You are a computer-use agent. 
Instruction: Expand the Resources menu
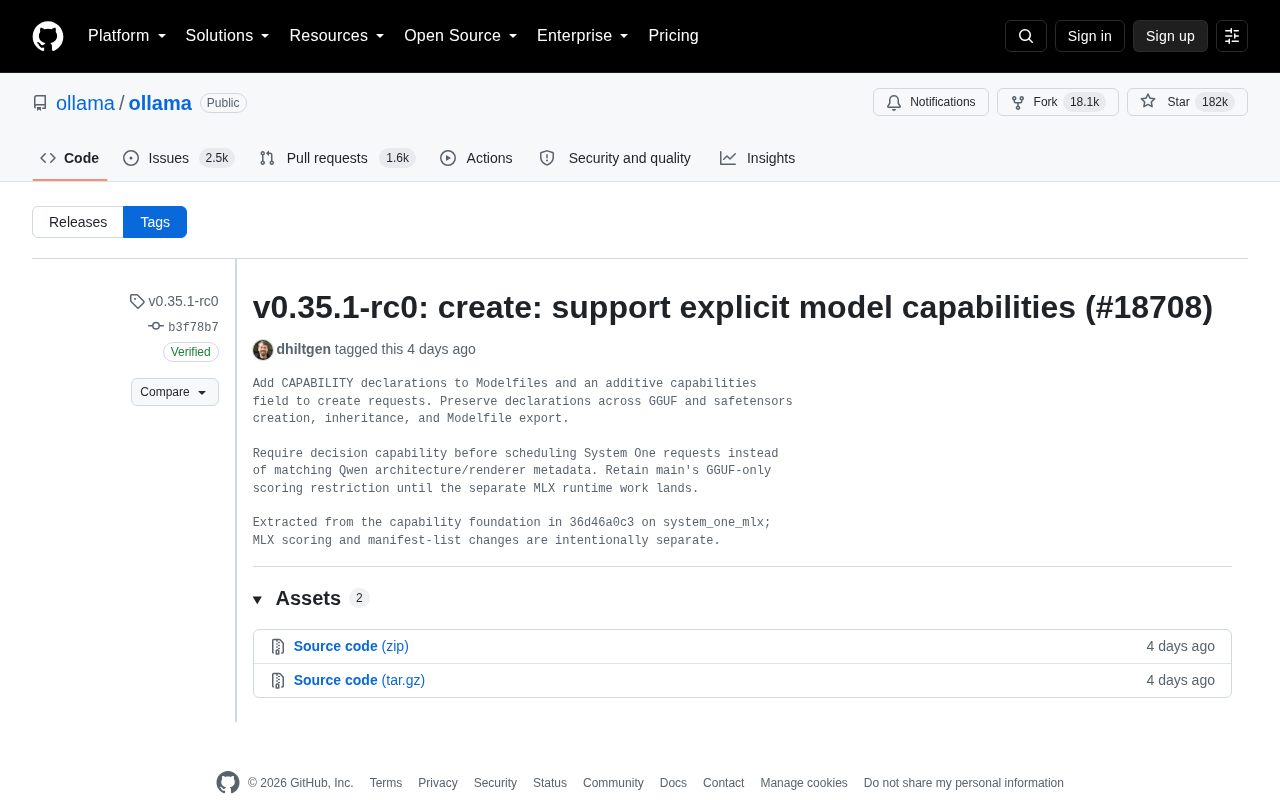337,36
